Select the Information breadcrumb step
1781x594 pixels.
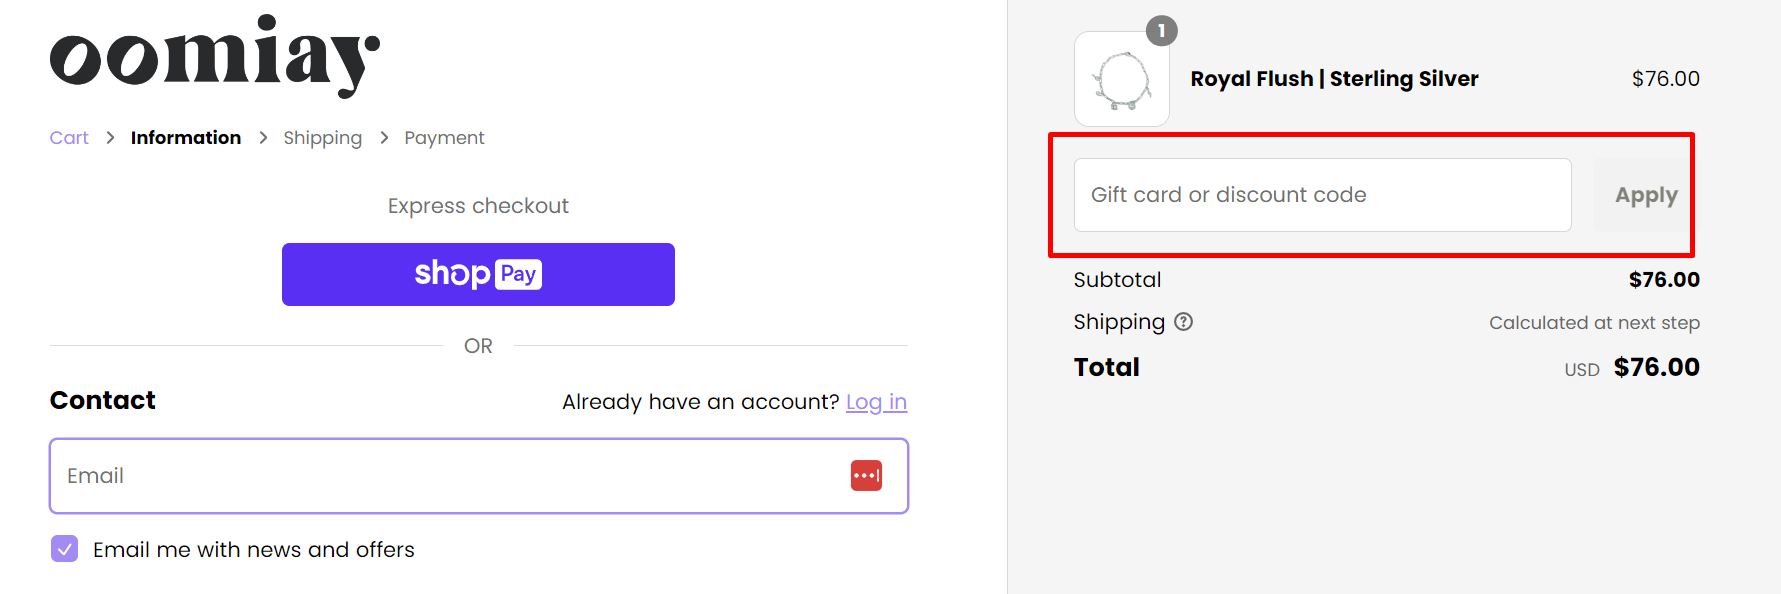[186, 138]
